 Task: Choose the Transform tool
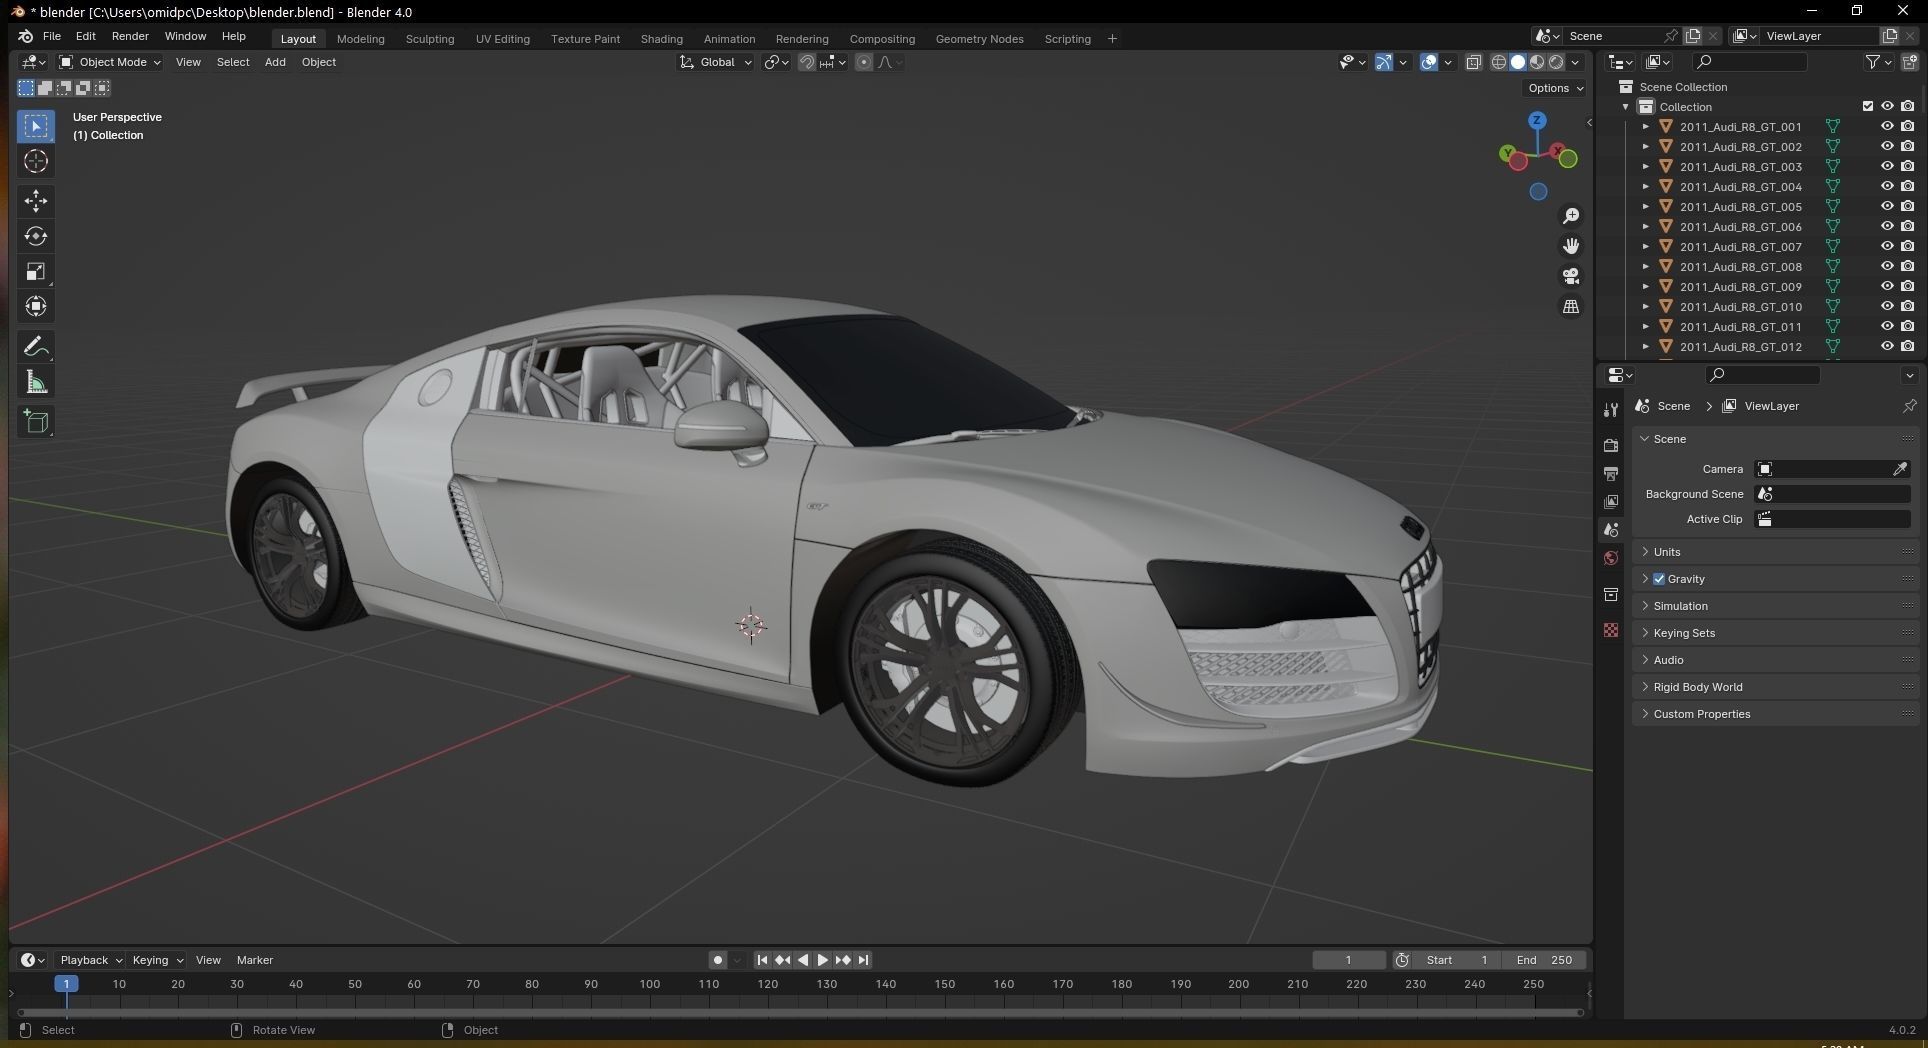click(x=36, y=306)
